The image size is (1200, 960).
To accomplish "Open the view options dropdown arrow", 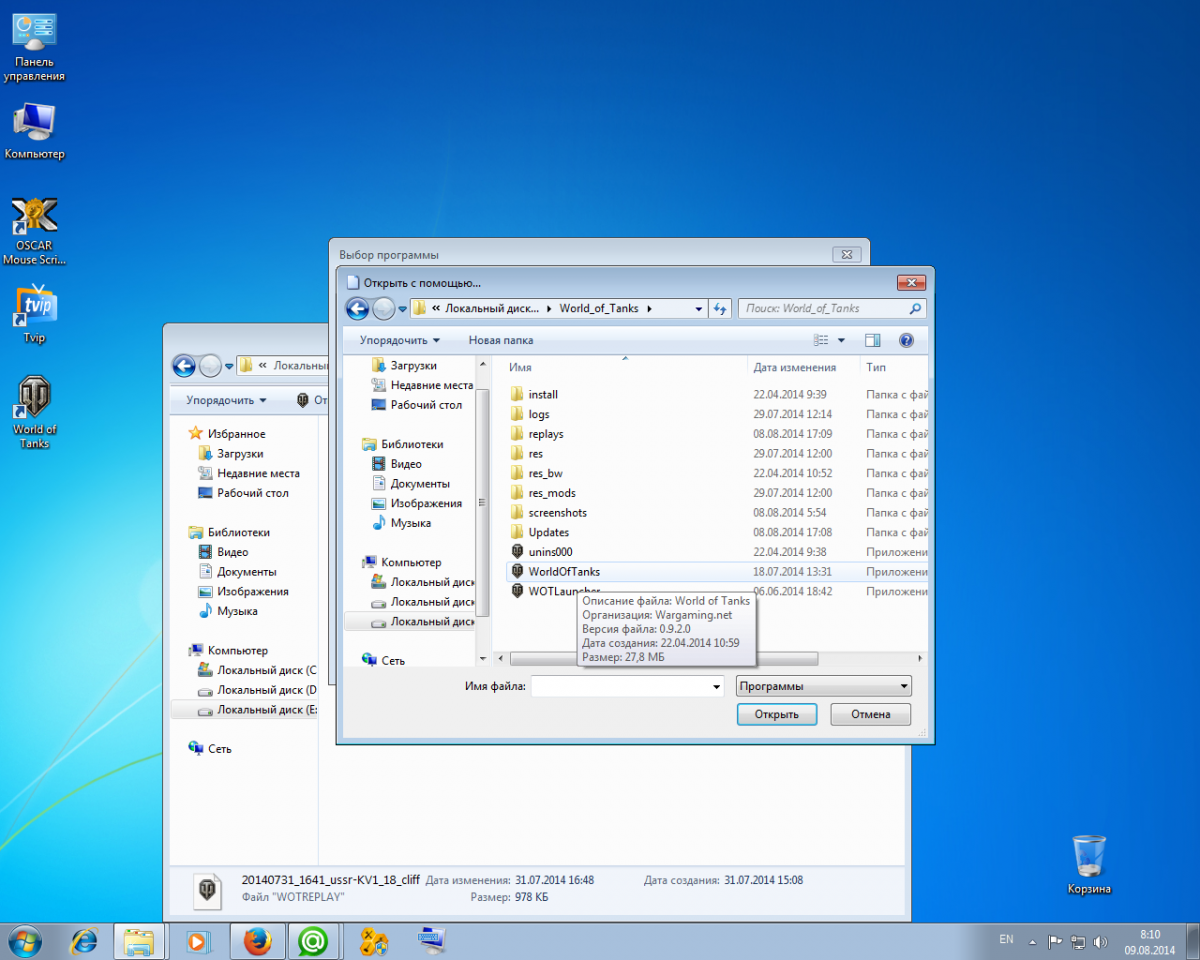I will click(841, 340).
